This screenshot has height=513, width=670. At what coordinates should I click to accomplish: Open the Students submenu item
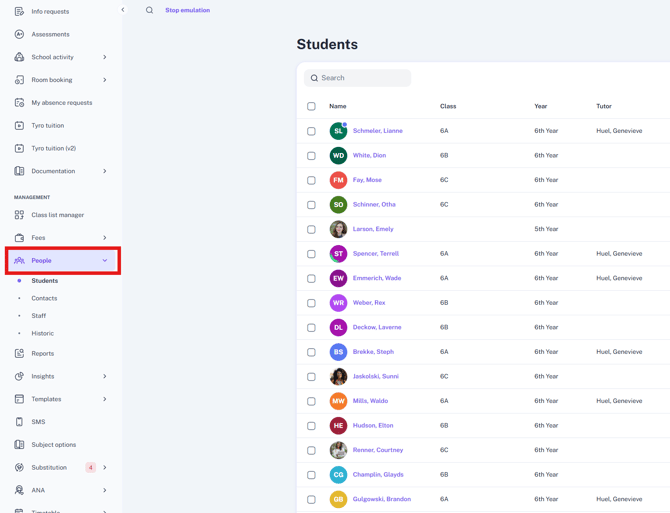click(x=44, y=281)
